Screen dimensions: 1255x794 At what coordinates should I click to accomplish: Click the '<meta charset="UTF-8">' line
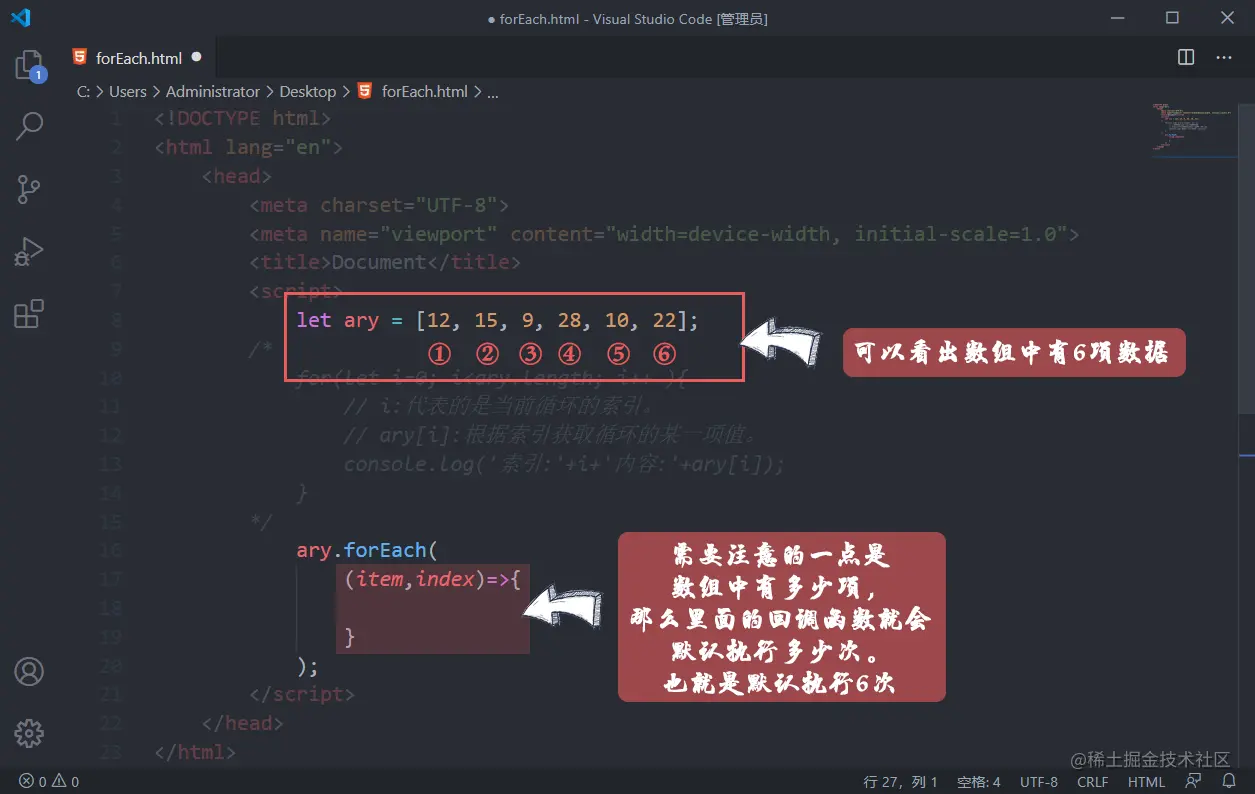[379, 205]
